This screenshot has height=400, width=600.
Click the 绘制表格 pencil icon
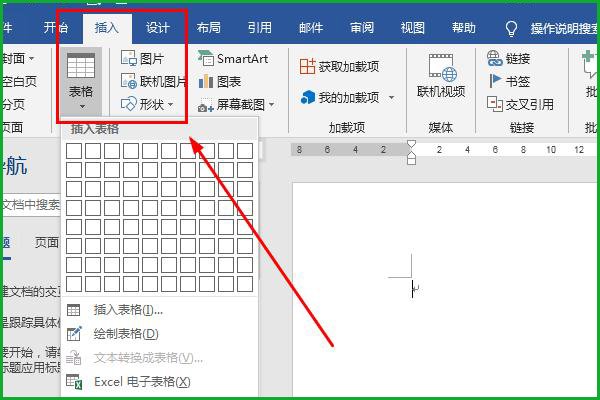tap(74, 334)
